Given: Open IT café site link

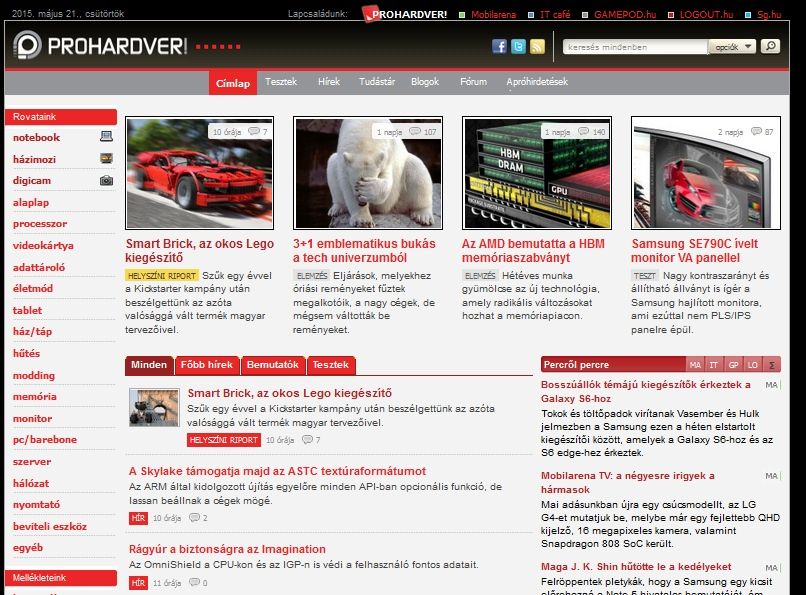Looking at the screenshot, I should click(555, 14).
